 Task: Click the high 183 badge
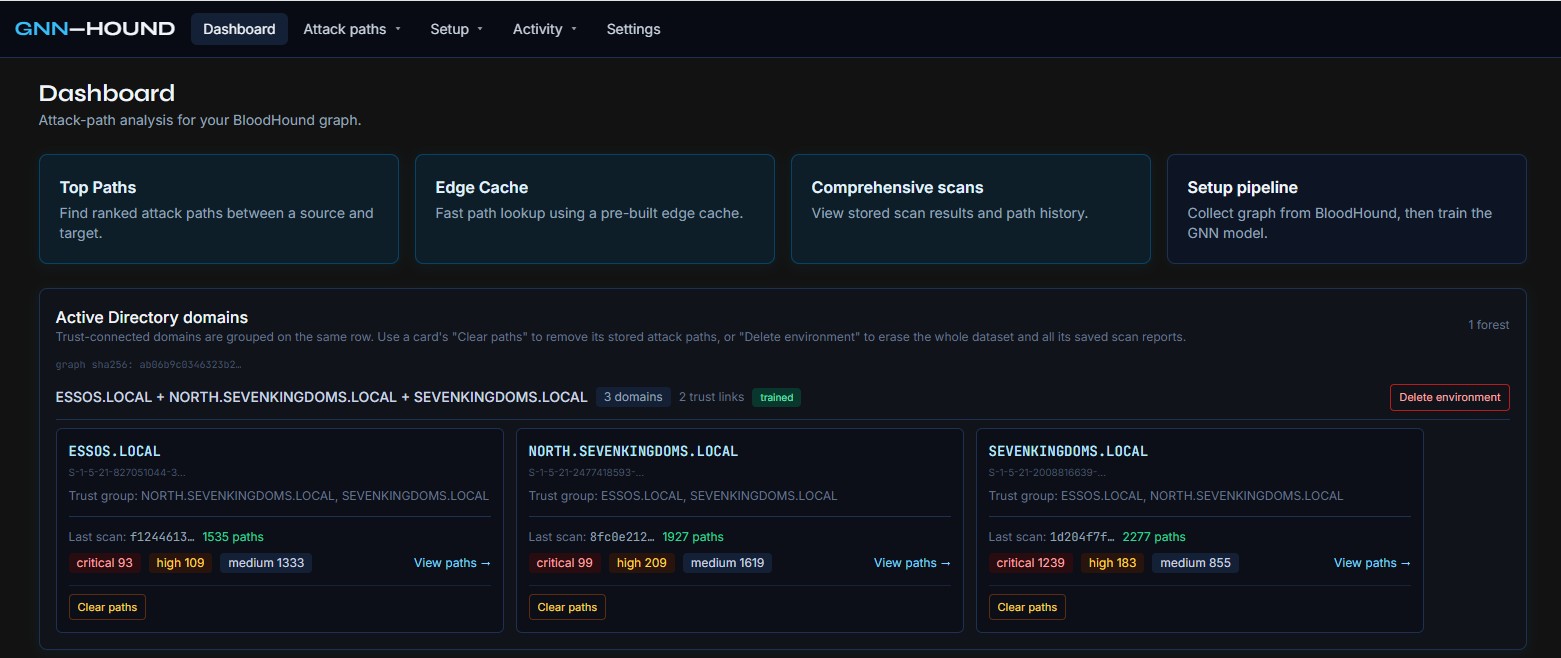1113,563
